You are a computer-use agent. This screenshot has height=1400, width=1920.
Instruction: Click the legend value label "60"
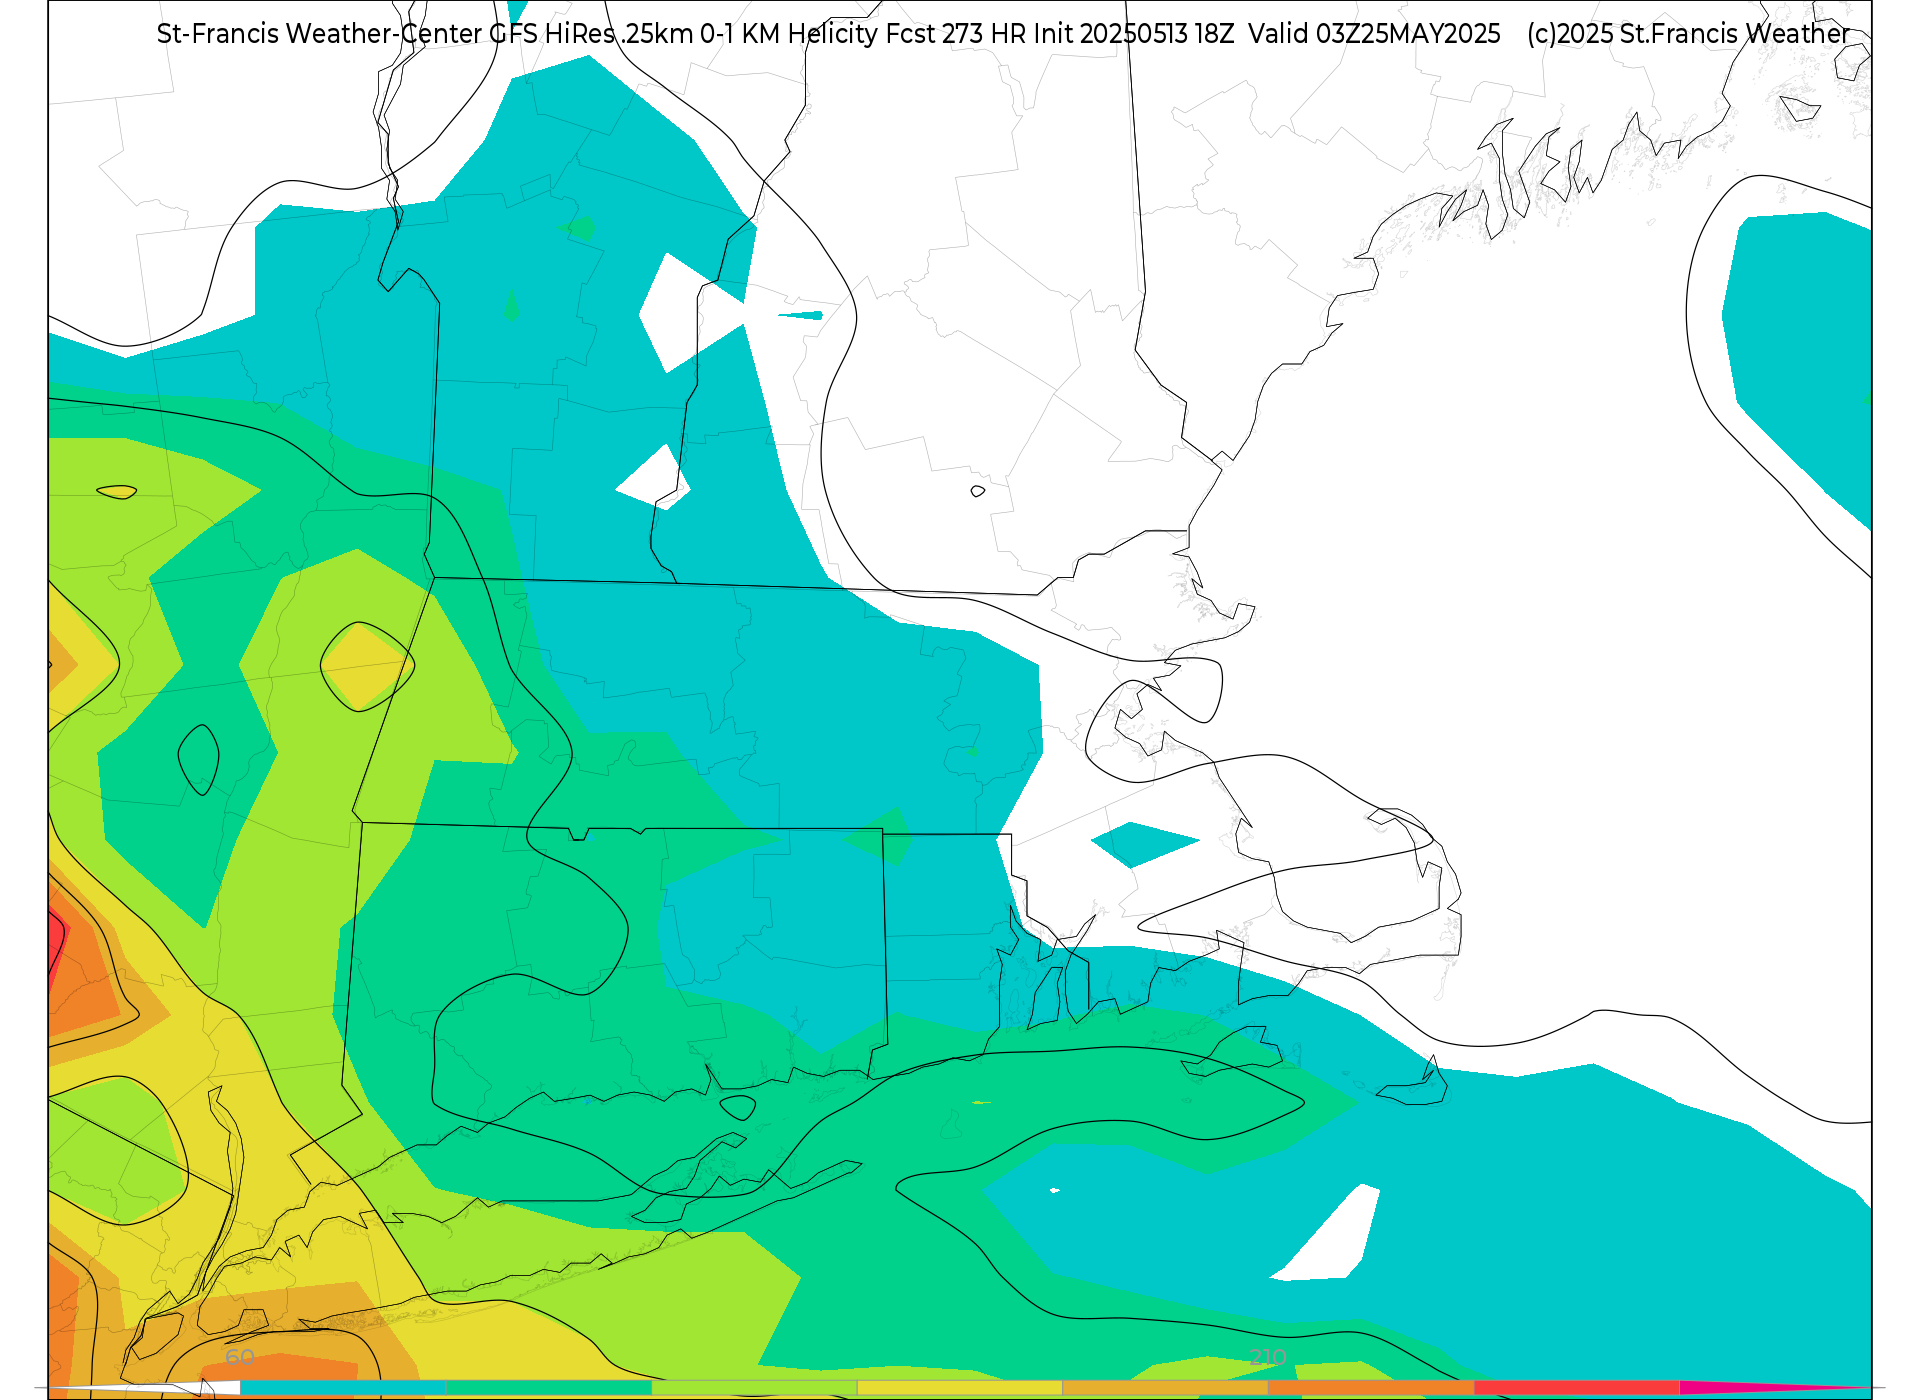point(240,1358)
